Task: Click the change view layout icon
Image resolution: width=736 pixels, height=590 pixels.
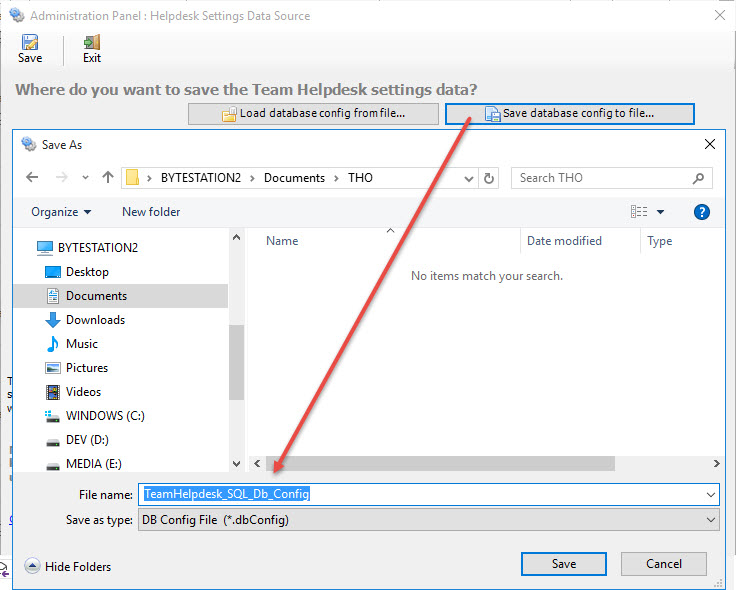Action: coord(640,212)
